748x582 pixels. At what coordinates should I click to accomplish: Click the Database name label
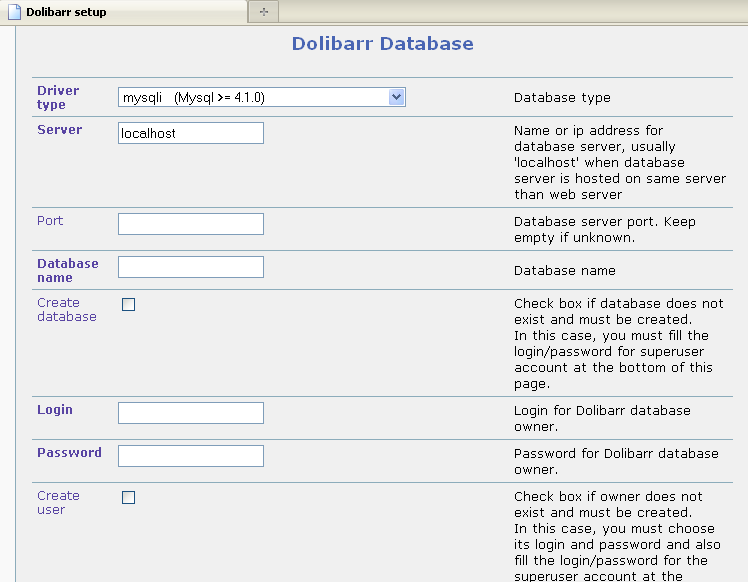coord(68,270)
